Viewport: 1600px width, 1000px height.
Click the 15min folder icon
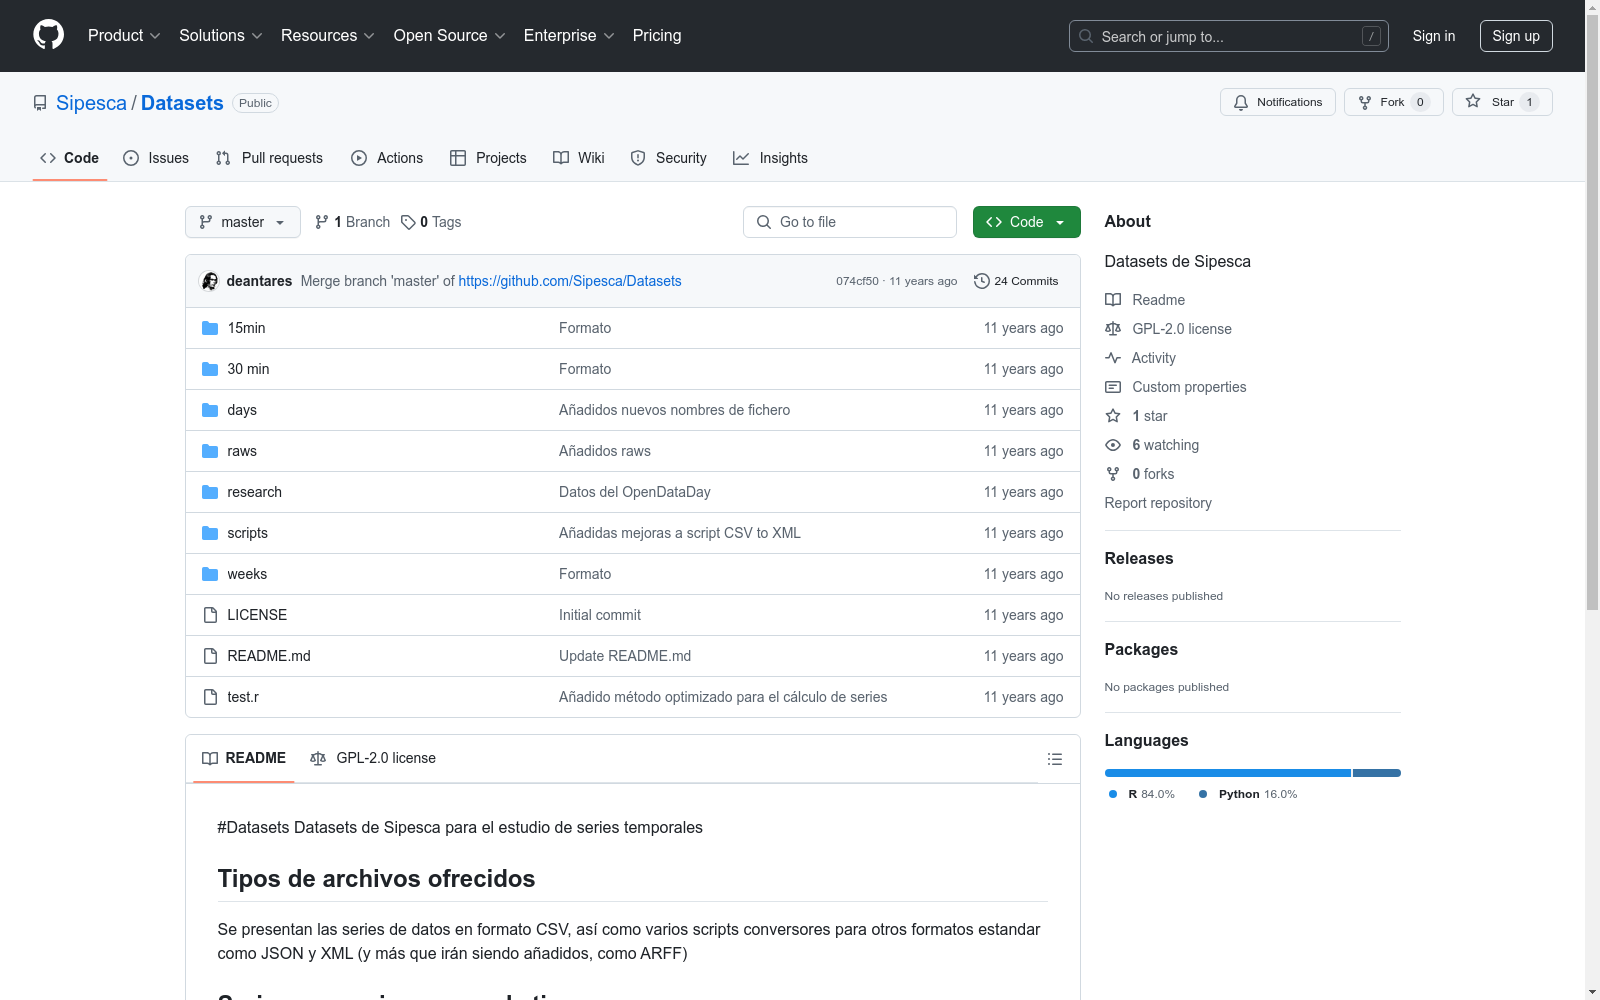click(210, 328)
